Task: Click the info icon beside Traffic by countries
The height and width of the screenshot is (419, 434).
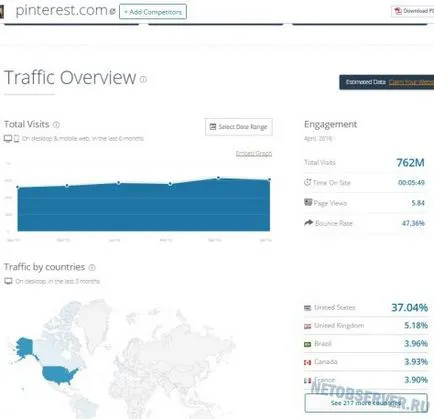Action: 92,267
